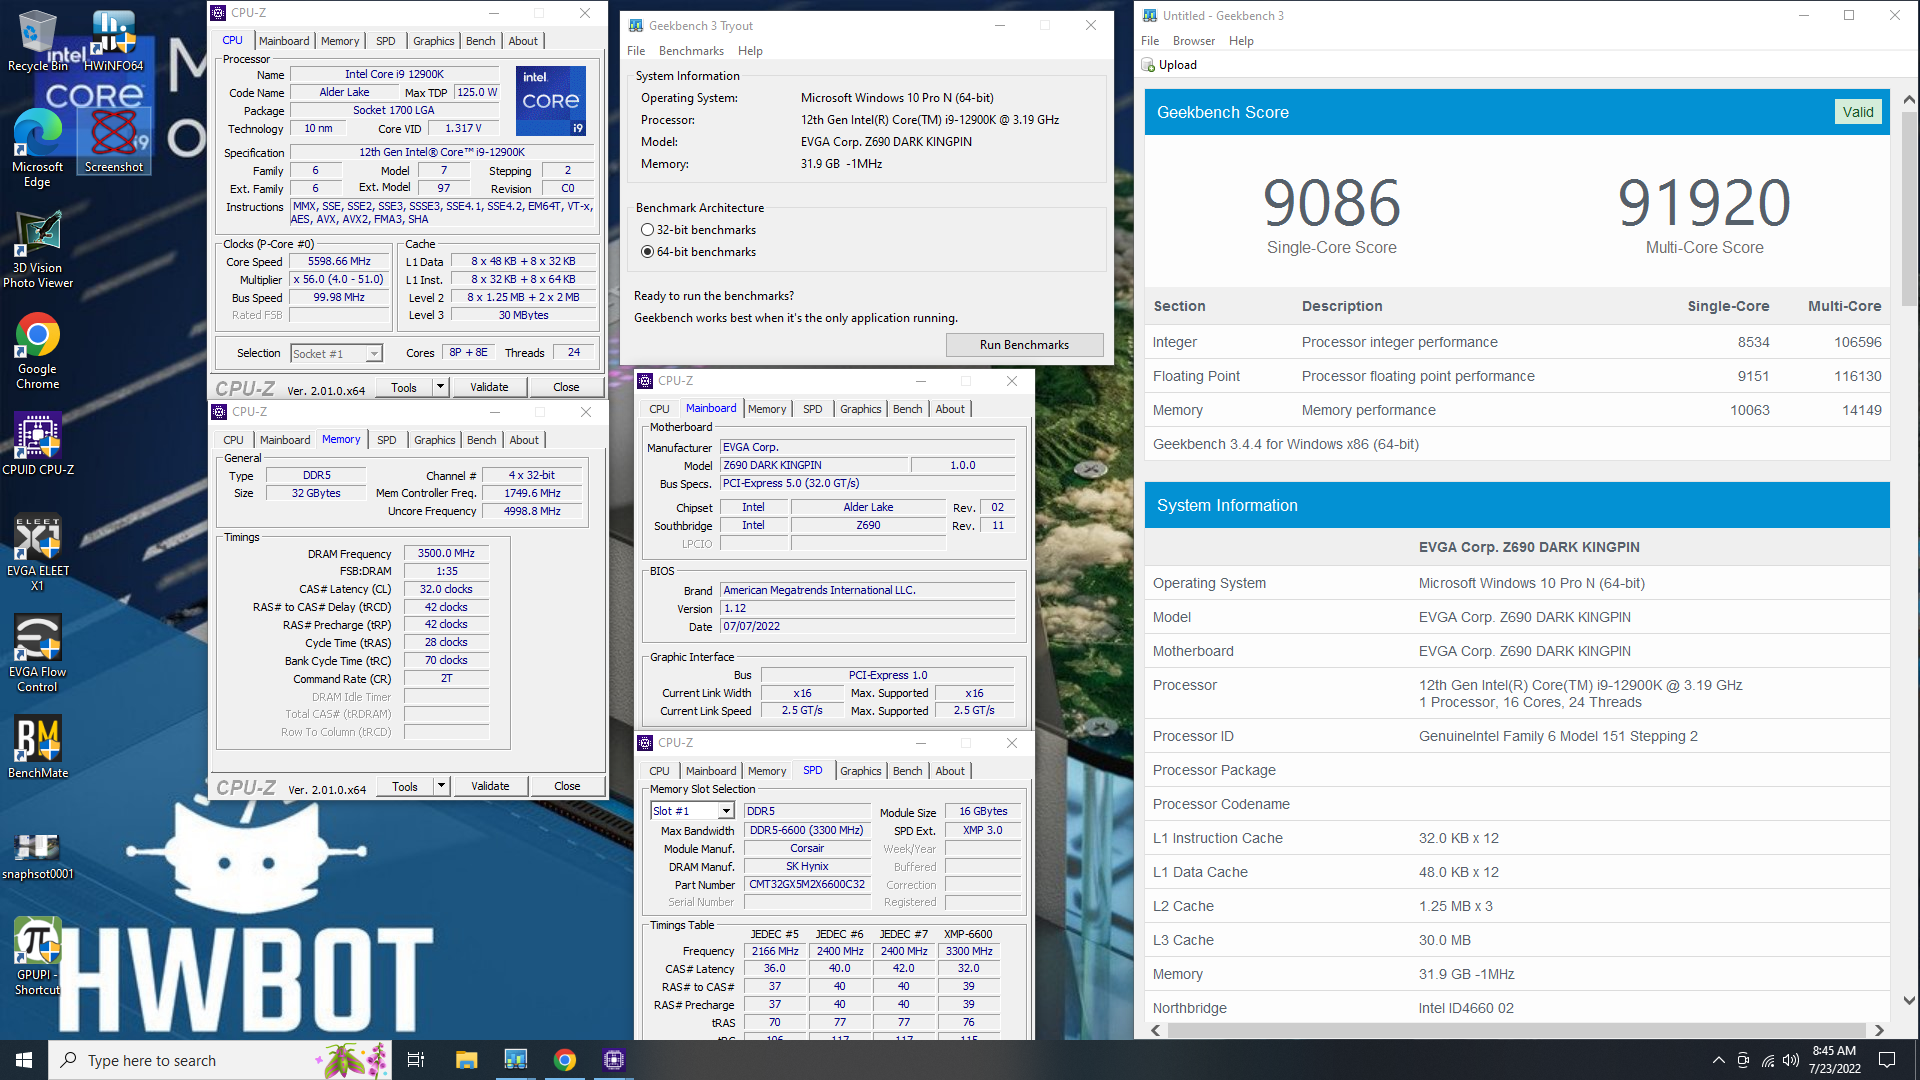Image resolution: width=1920 pixels, height=1080 pixels.
Task: Select 64-bit benchmarks radio button
Action: pyautogui.click(x=647, y=252)
